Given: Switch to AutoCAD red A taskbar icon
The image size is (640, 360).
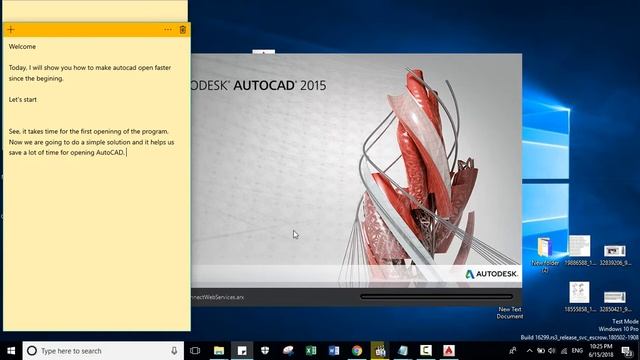Looking at the screenshot, I should (x=449, y=351).
